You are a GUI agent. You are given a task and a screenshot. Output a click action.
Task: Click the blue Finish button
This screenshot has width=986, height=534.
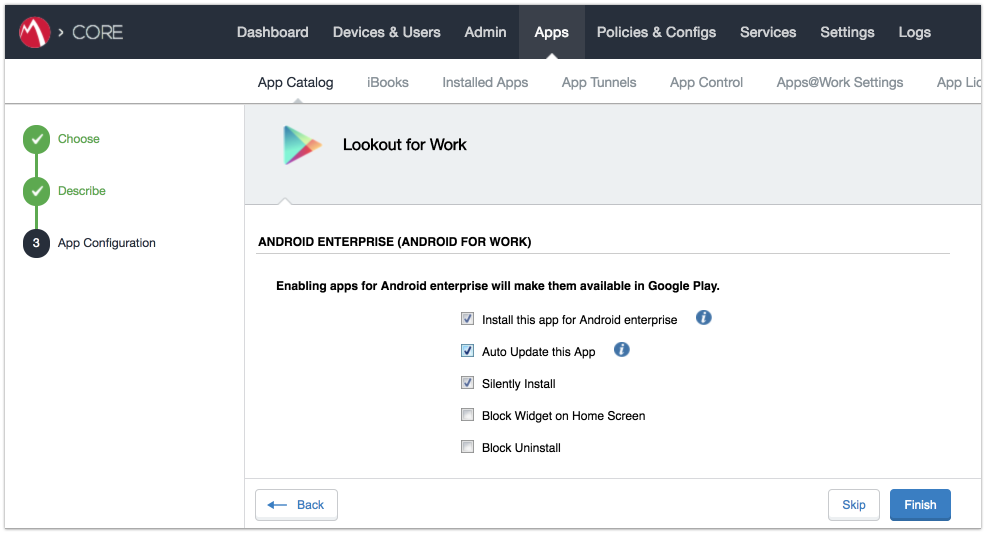tap(920, 505)
